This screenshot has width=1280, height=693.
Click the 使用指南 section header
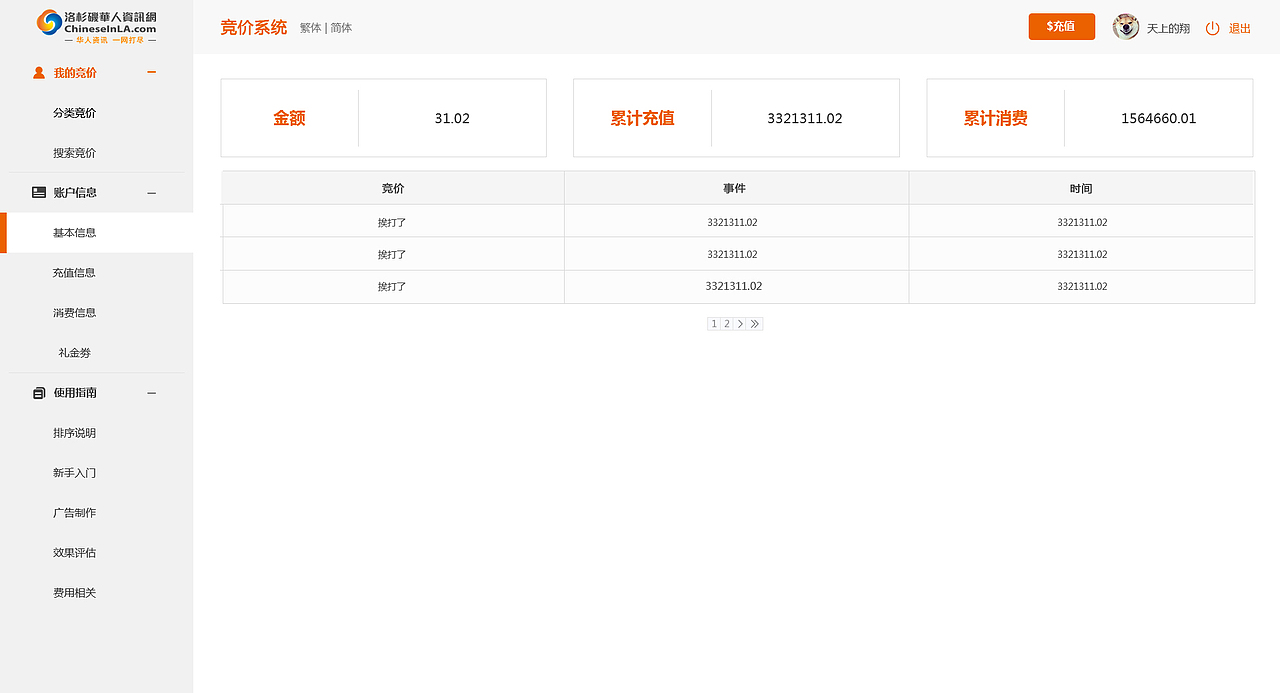click(x=75, y=393)
